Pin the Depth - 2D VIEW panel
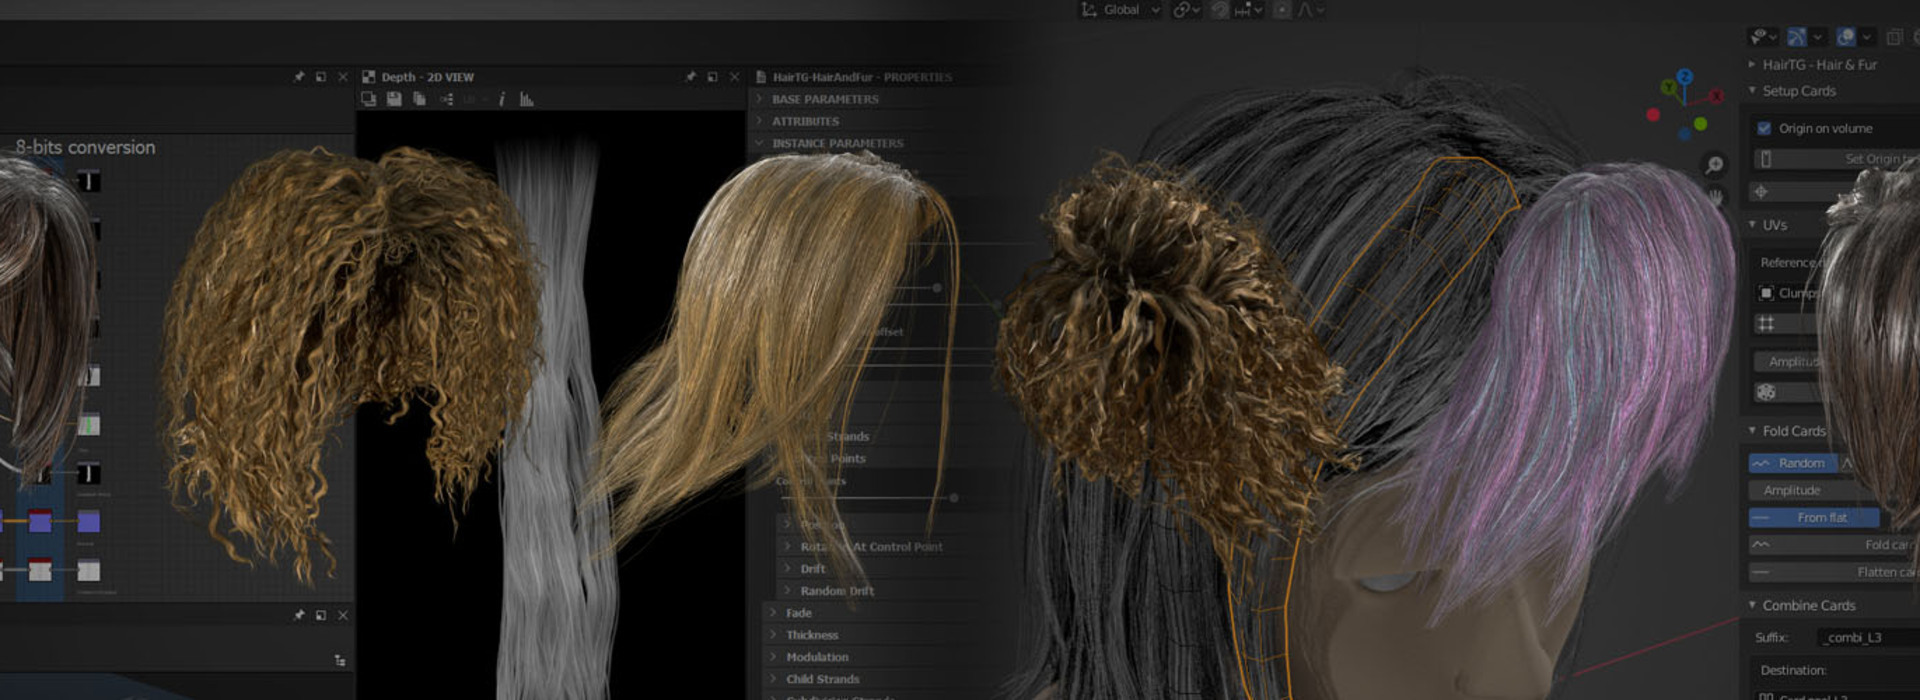This screenshot has height=700, width=1920. [x=690, y=76]
